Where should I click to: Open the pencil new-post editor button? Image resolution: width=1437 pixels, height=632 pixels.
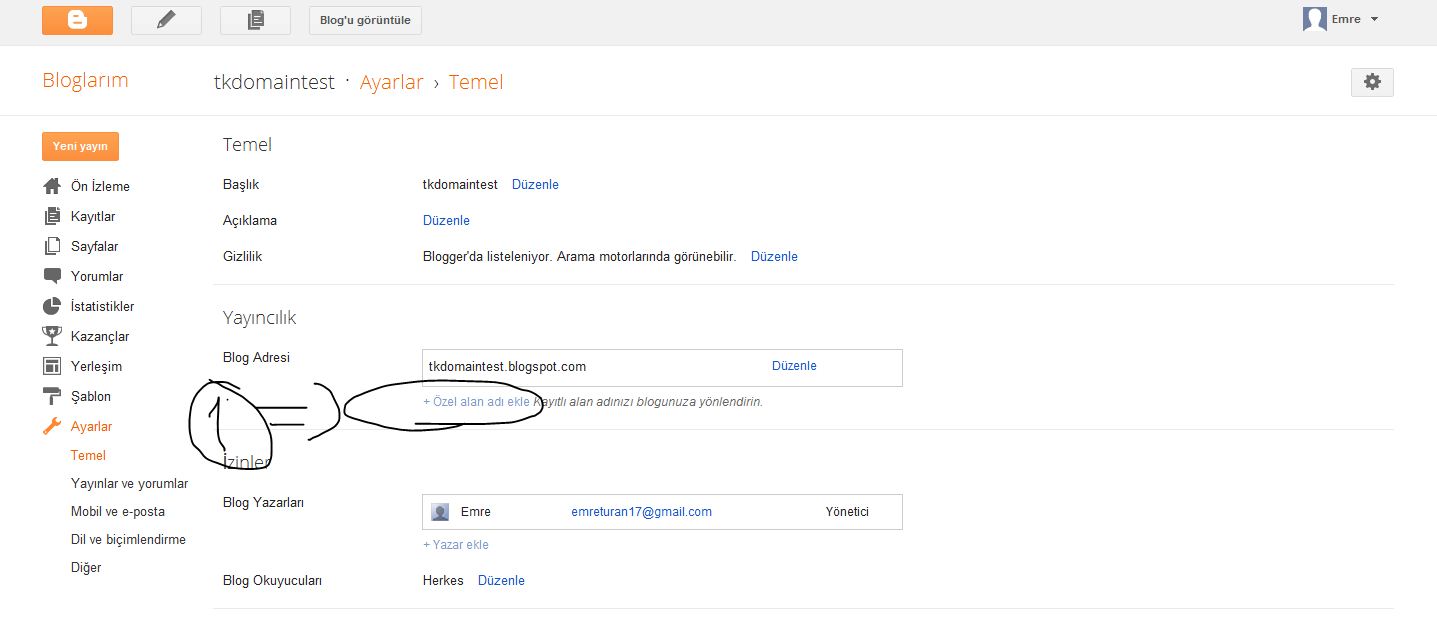point(166,20)
